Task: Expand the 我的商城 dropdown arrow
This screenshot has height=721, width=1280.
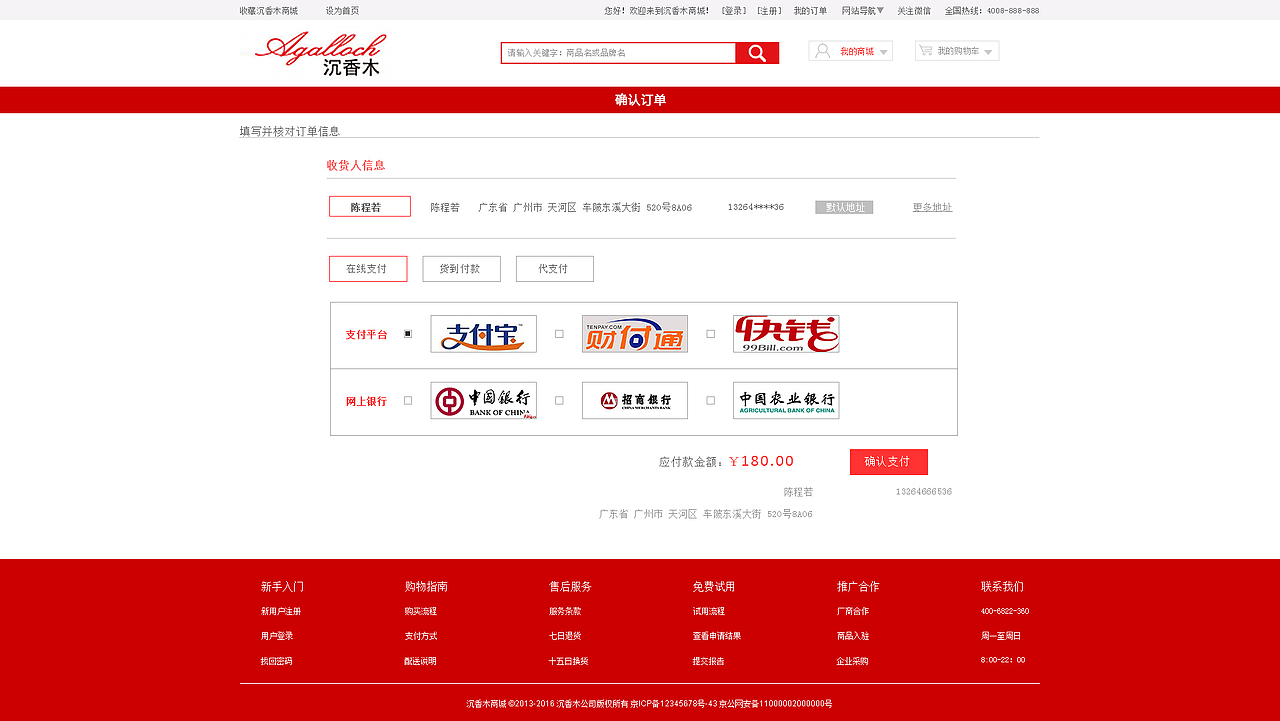Action: [883, 52]
